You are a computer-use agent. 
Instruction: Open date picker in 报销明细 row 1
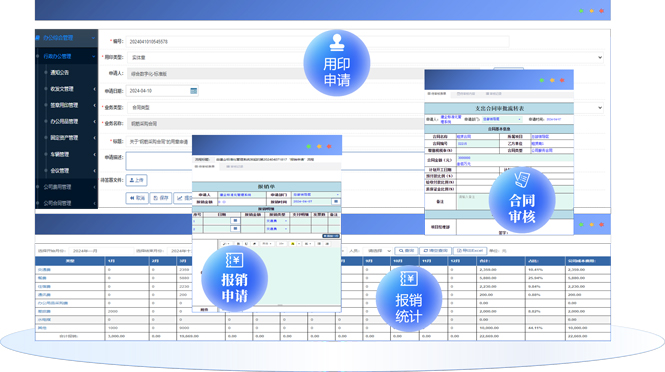point(235,221)
